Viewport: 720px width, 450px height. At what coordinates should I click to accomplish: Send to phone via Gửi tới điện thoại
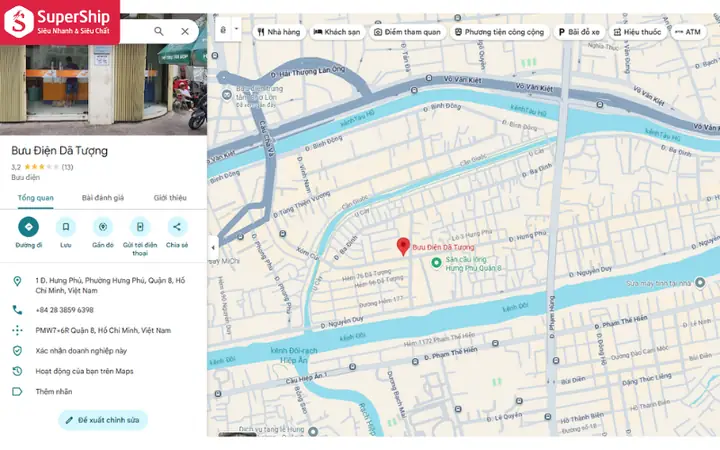(x=140, y=227)
